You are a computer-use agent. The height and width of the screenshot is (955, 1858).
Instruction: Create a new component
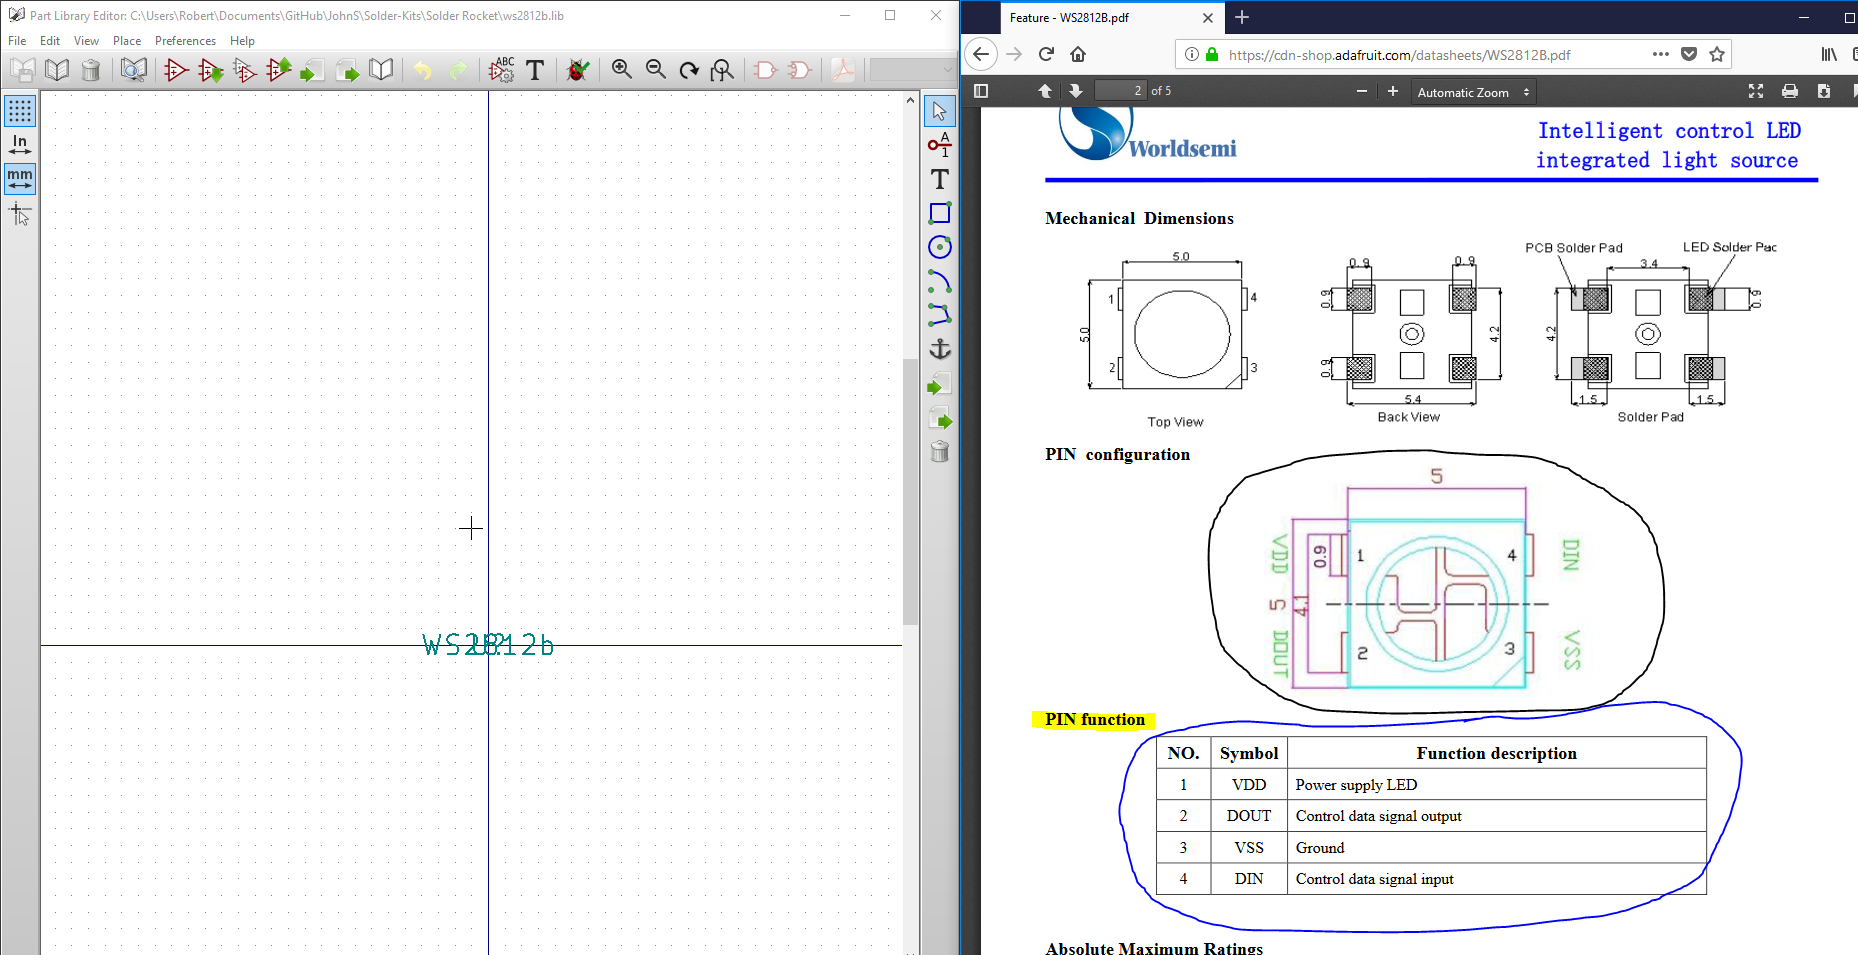coord(176,70)
